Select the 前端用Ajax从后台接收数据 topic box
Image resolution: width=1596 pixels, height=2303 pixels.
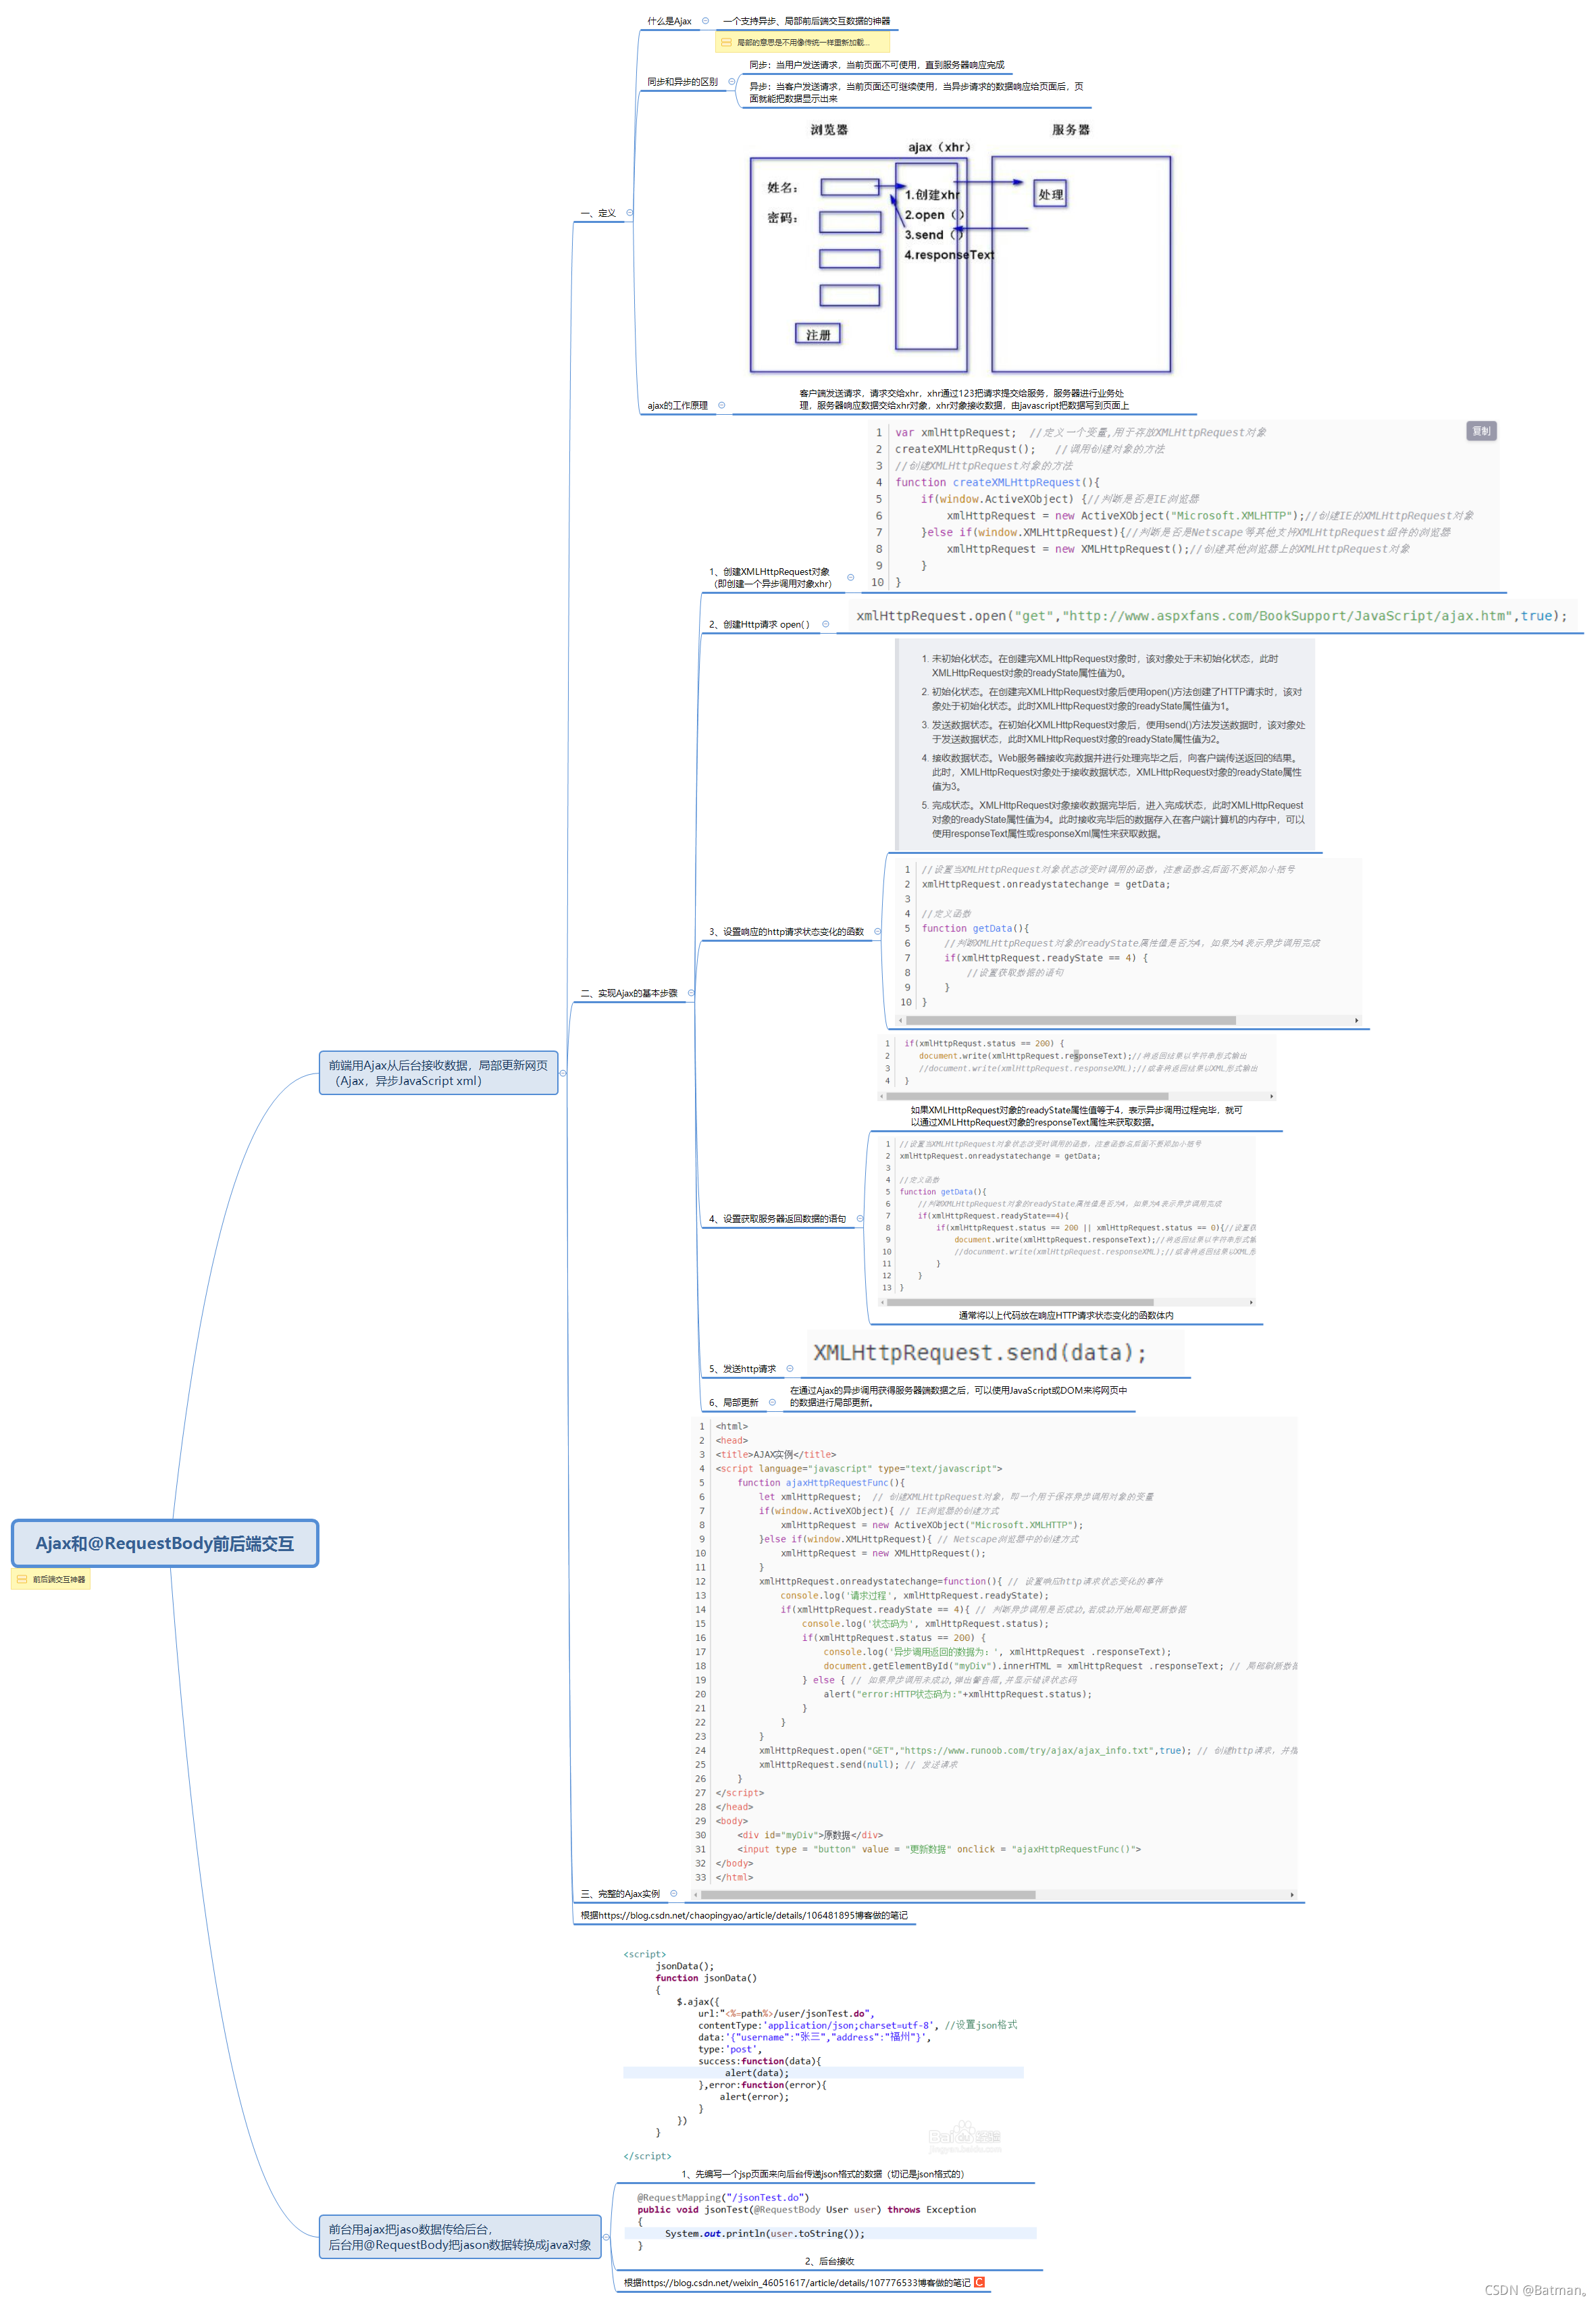tap(438, 1073)
